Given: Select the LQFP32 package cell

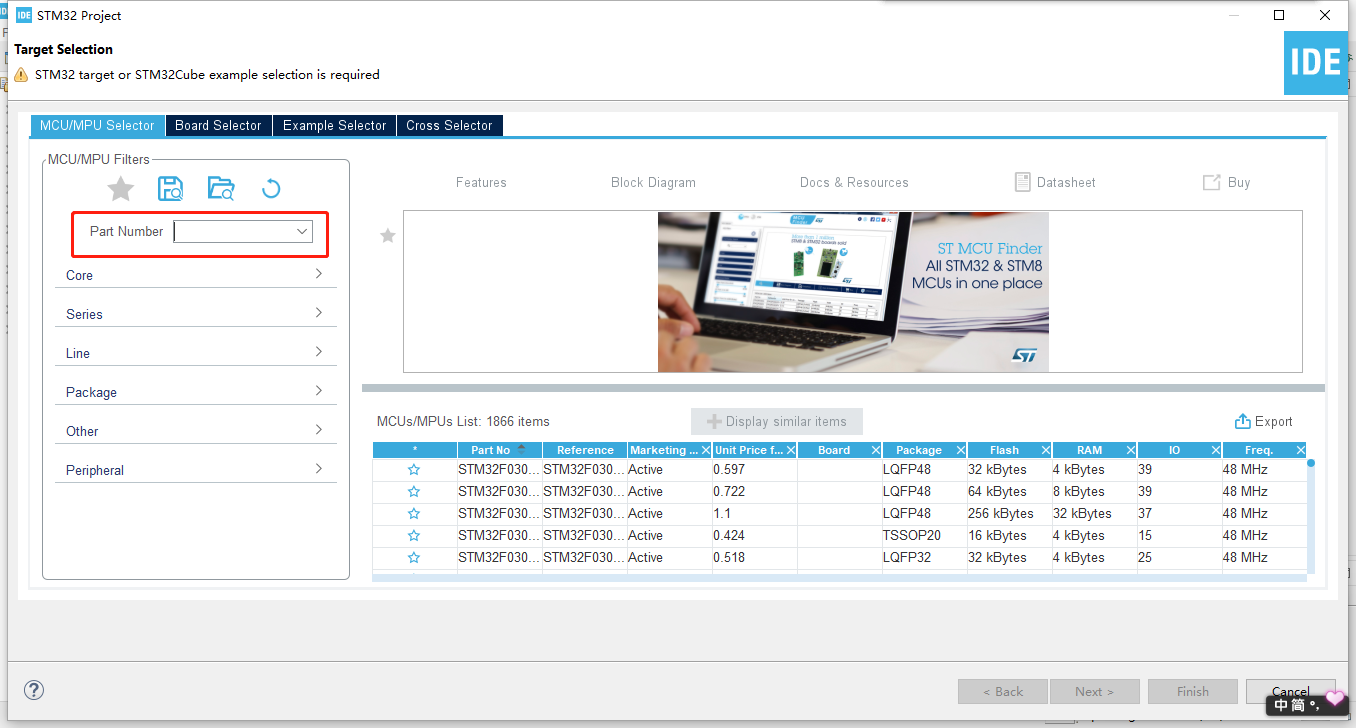Looking at the screenshot, I should [925, 557].
